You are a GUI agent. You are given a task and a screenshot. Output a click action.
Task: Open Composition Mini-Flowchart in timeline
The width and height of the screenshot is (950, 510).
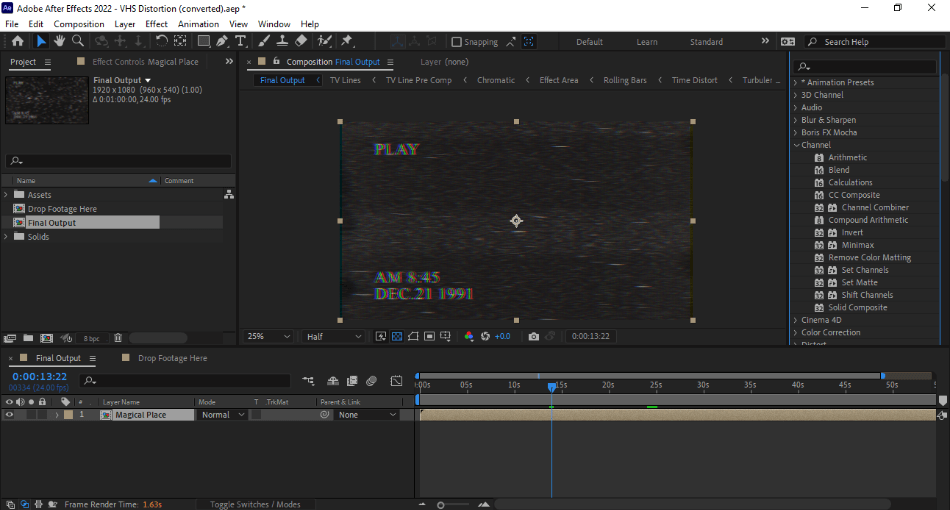point(308,380)
